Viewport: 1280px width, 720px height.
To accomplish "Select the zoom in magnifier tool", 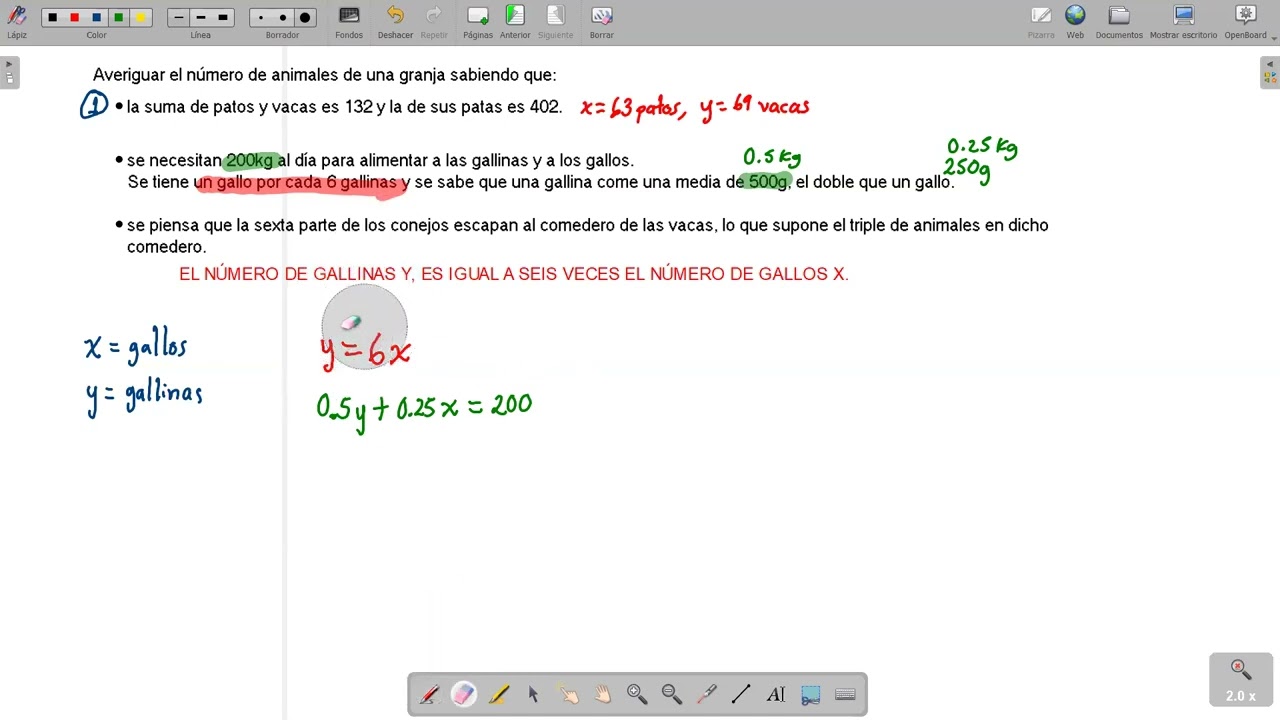I will click(637, 694).
